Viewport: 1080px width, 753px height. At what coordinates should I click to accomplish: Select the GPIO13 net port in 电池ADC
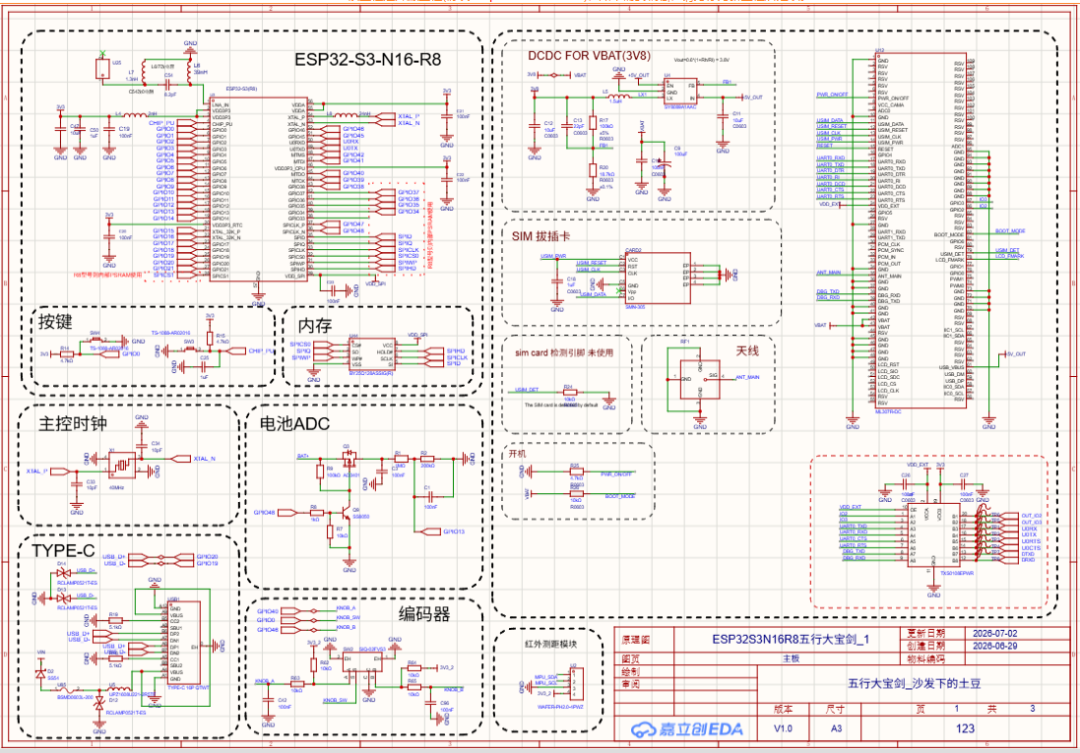point(445,532)
